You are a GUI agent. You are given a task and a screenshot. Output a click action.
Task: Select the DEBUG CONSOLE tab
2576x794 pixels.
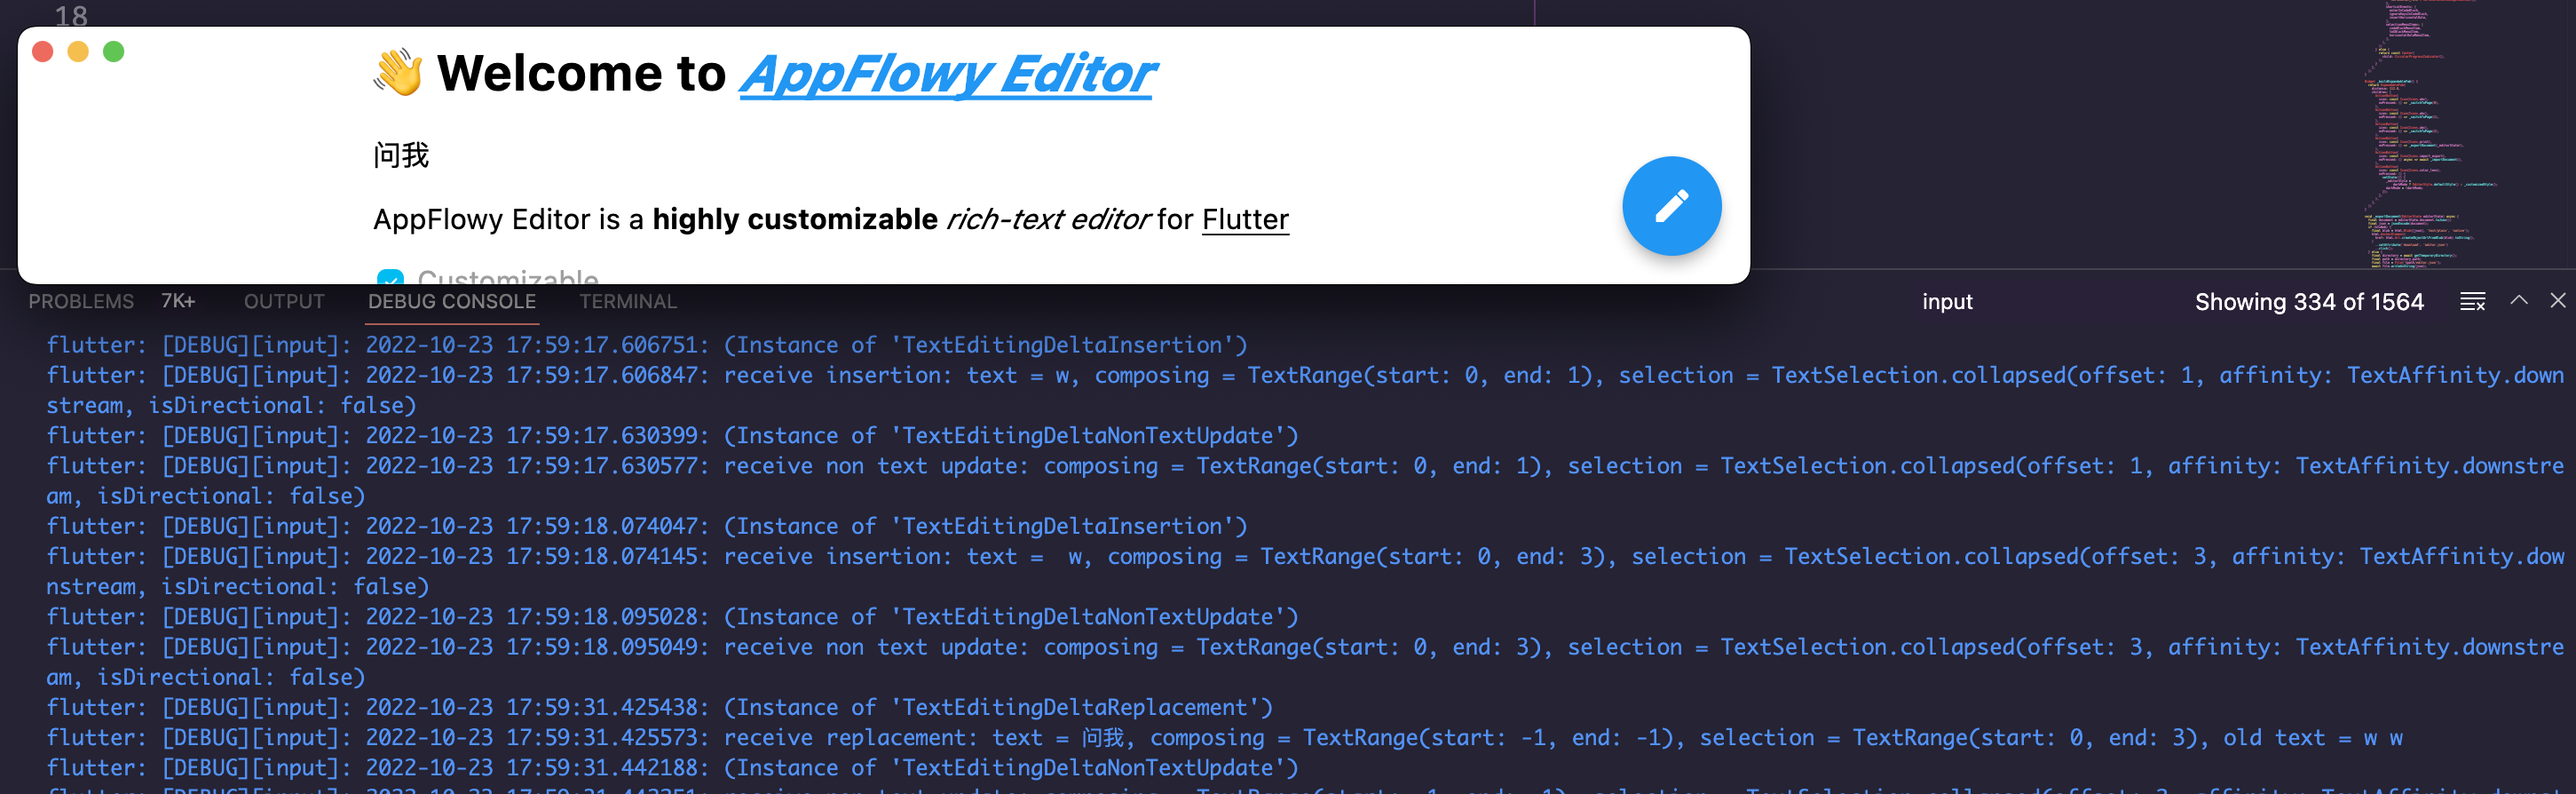point(452,301)
